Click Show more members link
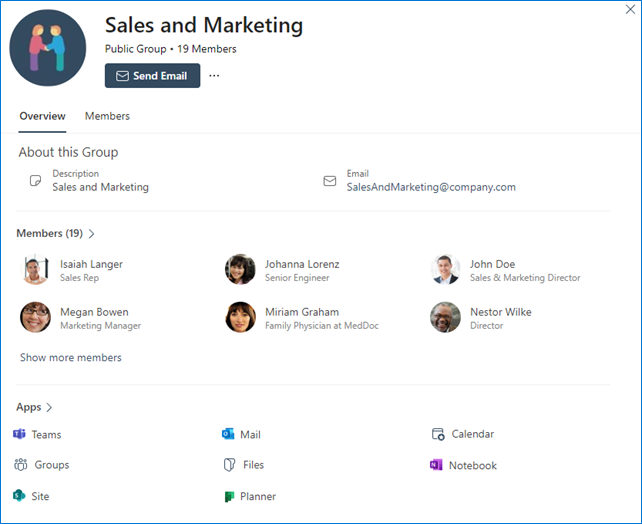The height and width of the screenshot is (524, 642). click(x=71, y=357)
